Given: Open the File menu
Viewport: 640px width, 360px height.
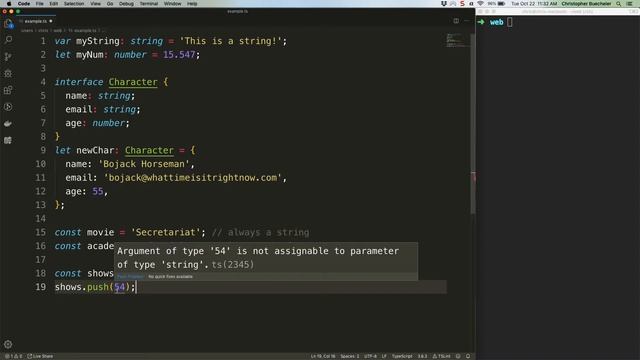Looking at the screenshot, I should [40, 4].
